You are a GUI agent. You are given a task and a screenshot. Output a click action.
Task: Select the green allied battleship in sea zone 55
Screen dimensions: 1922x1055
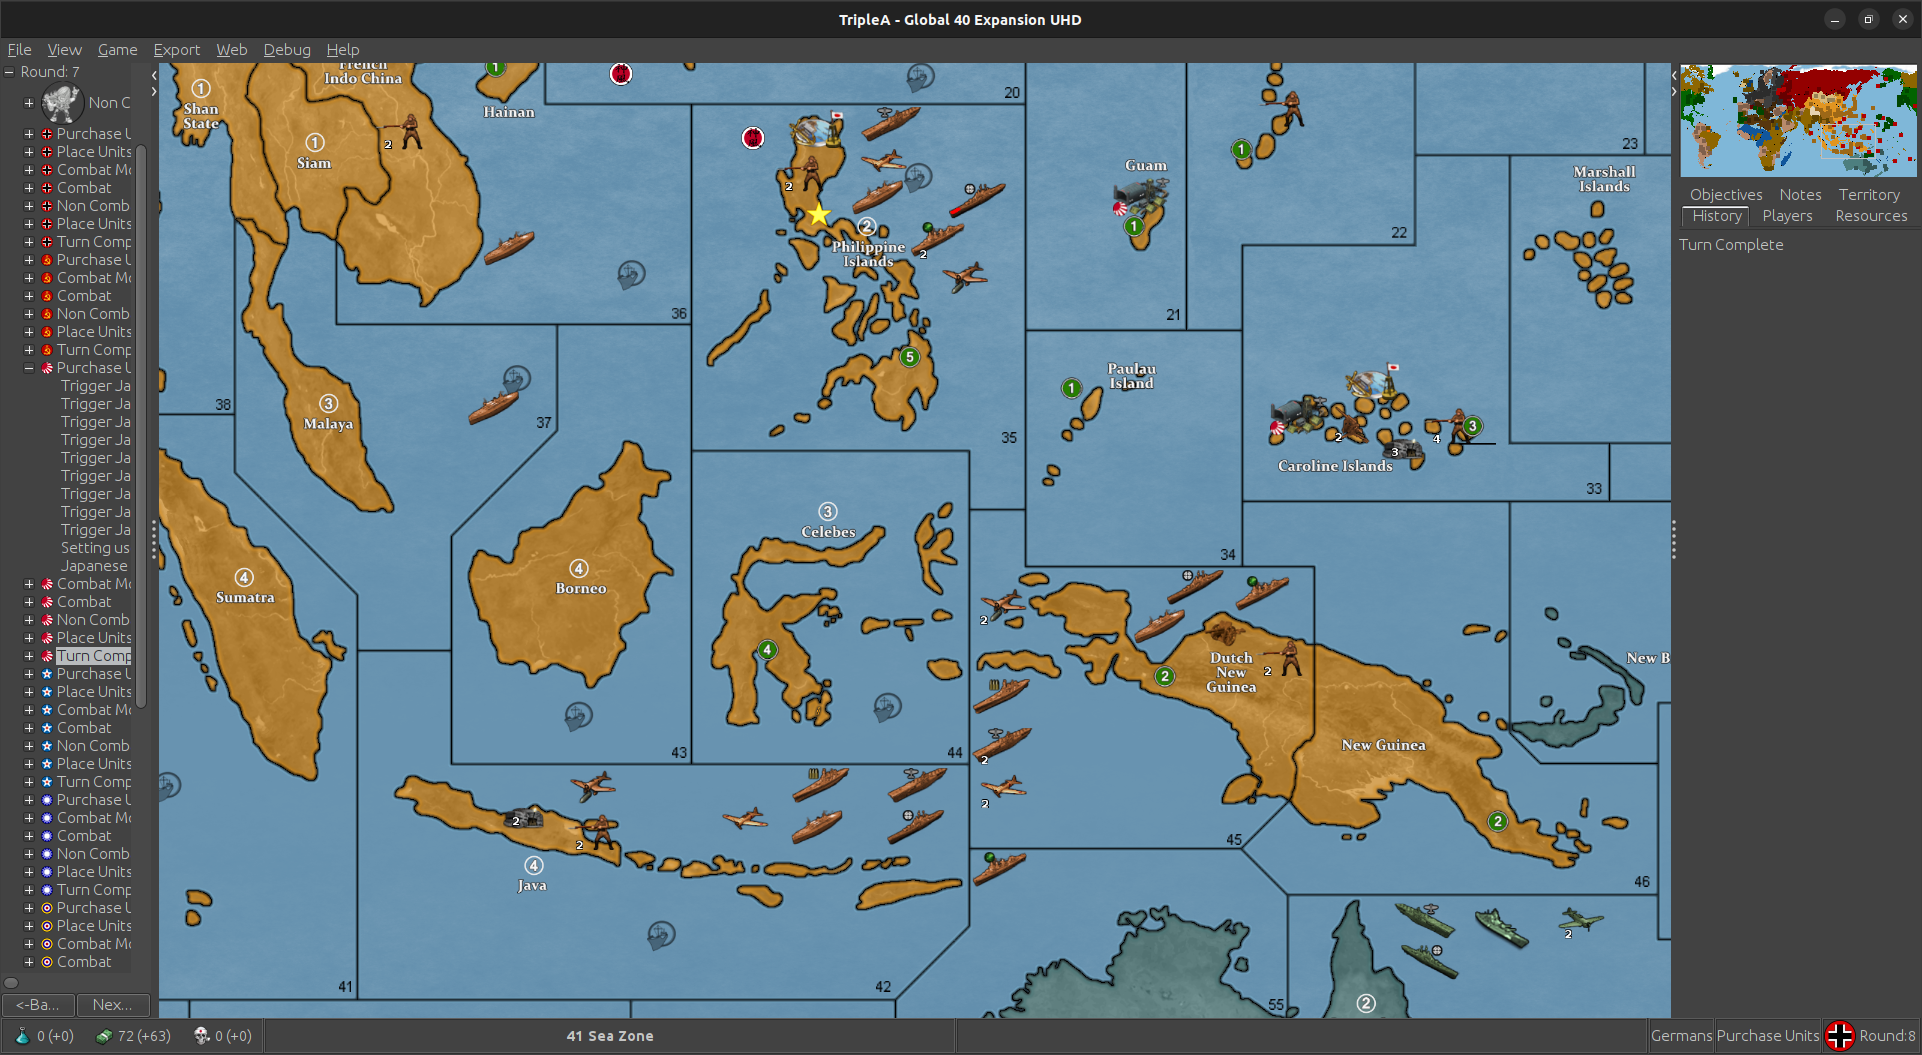pos(1501,927)
